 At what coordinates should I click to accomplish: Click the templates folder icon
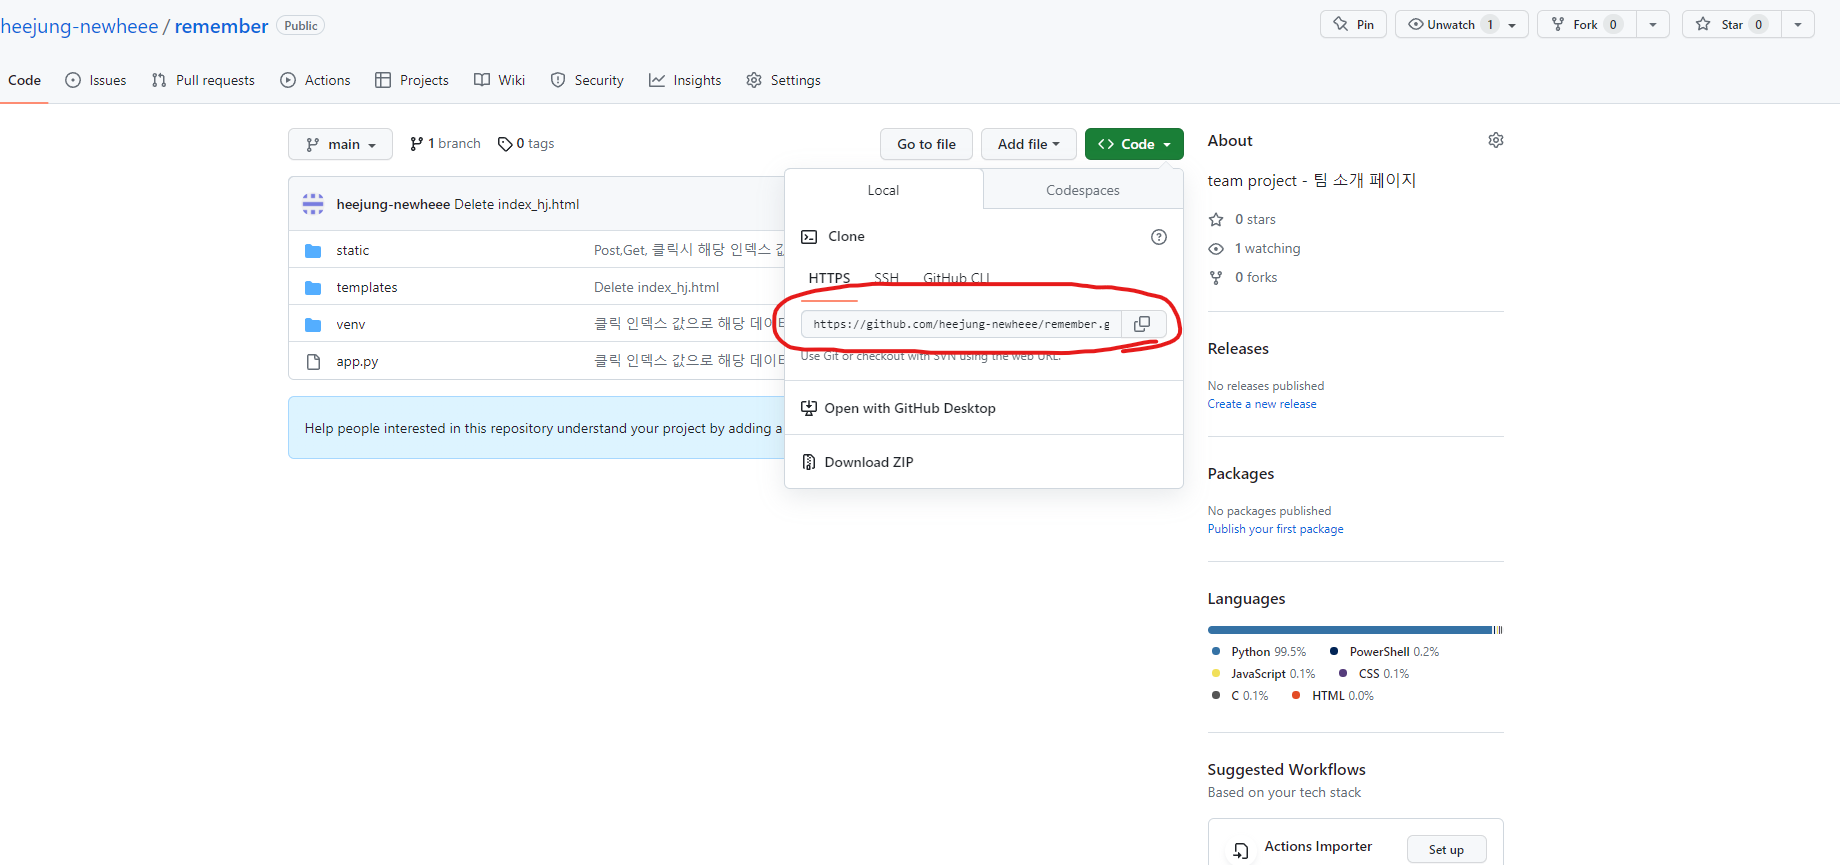(313, 287)
